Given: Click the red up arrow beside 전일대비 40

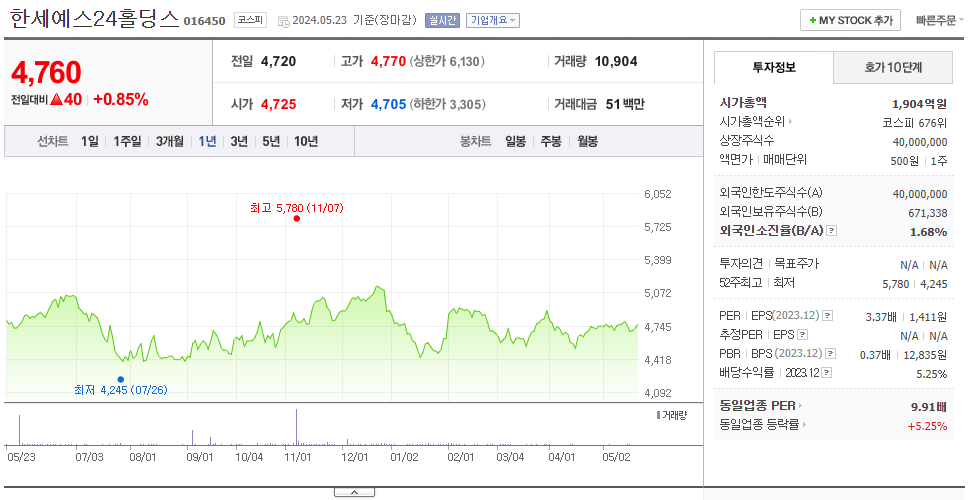Looking at the screenshot, I should pyautogui.click(x=57, y=99).
